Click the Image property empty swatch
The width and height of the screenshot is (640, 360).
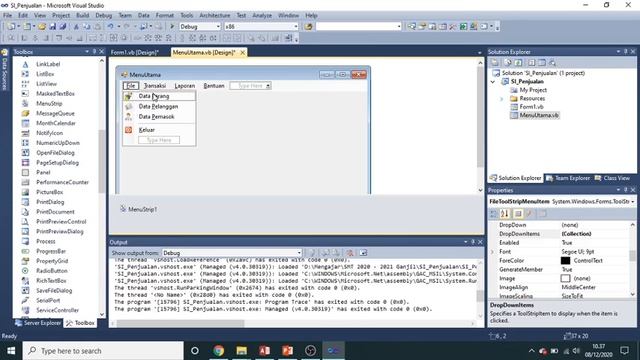click(x=565, y=278)
